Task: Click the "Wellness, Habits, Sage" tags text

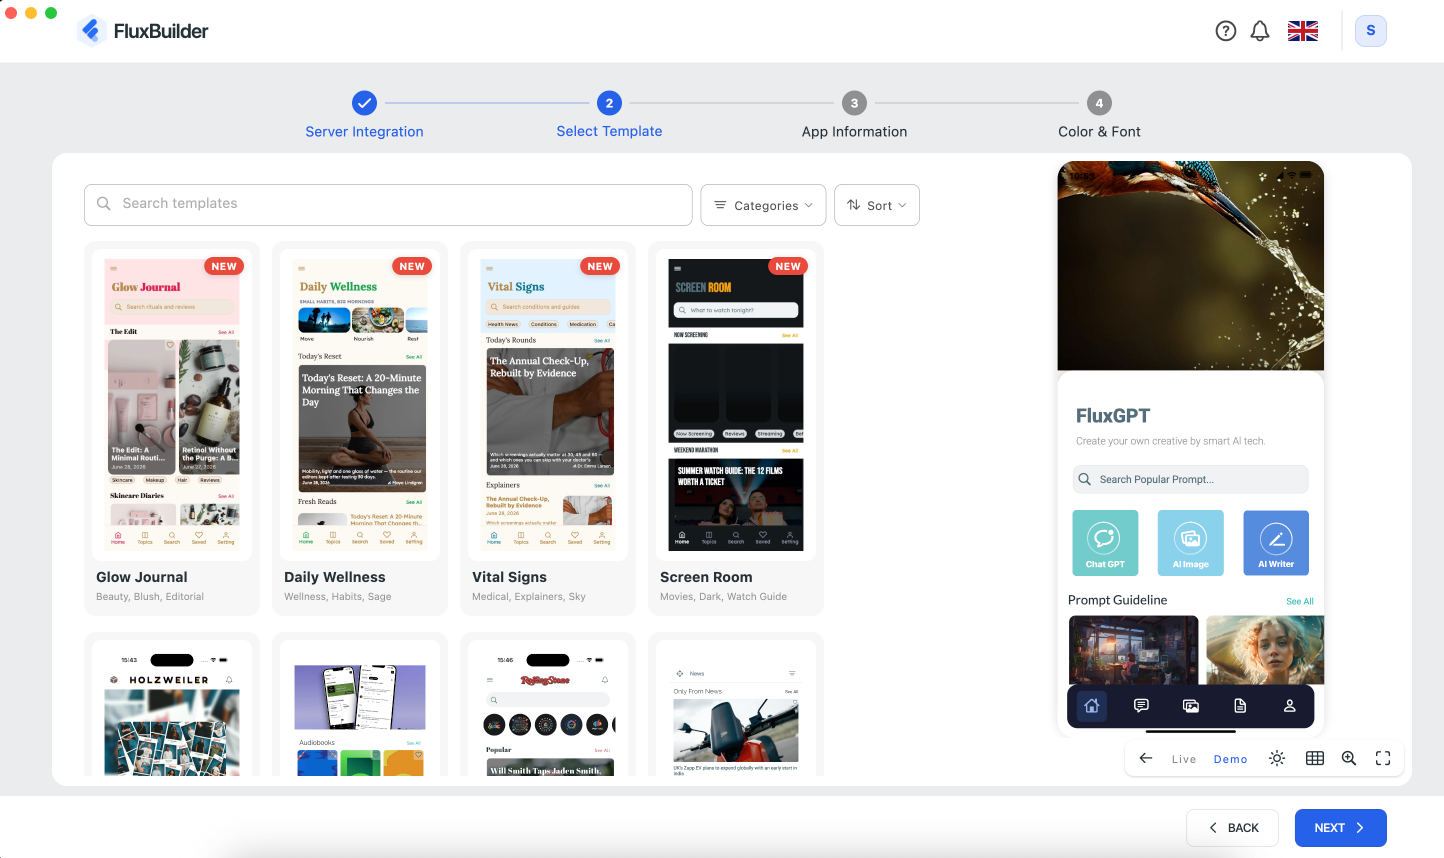Action: (338, 597)
